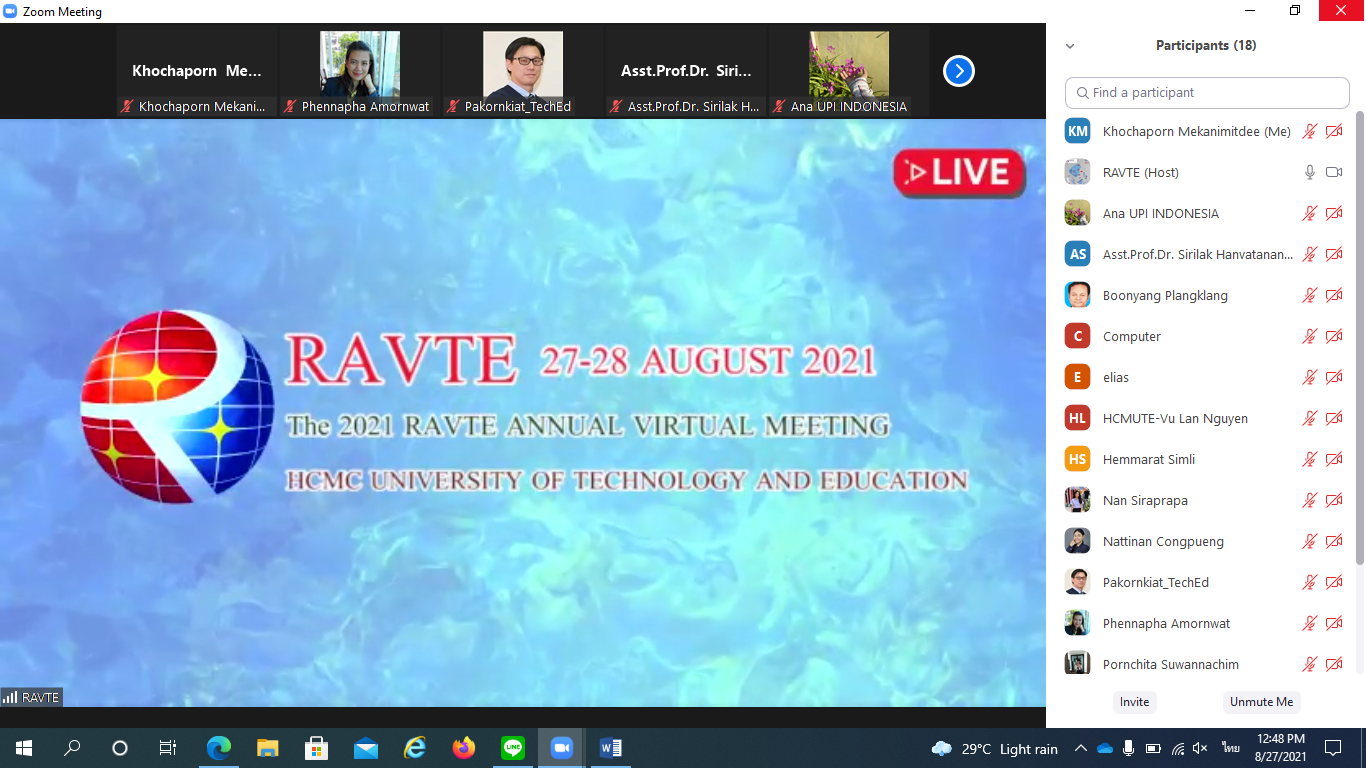Open Firefox from taskbar
This screenshot has width=1366, height=768.
click(x=463, y=747)
